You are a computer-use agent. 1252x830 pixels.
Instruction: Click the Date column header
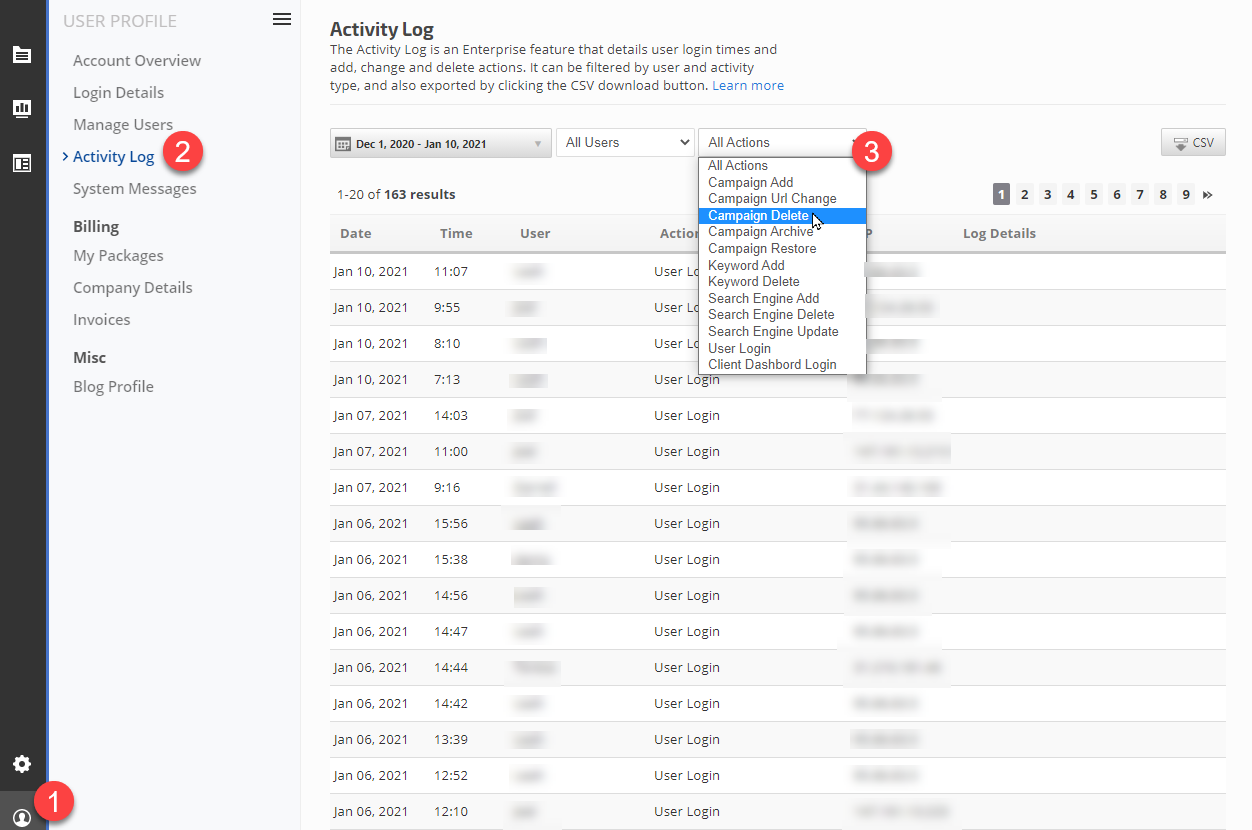tap(356, 234)
